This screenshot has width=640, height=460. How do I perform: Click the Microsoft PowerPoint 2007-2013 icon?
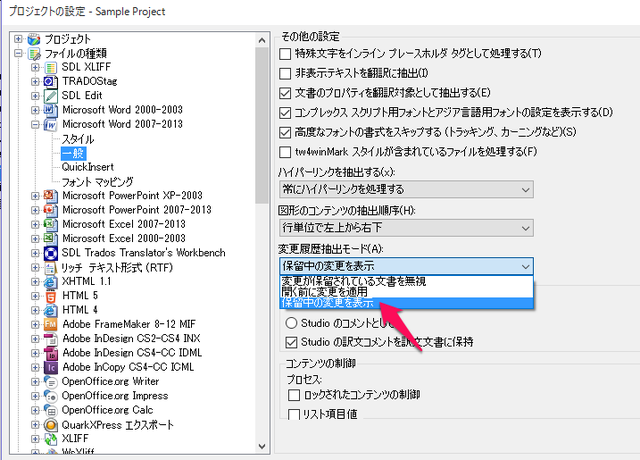(x=51, y=210)
